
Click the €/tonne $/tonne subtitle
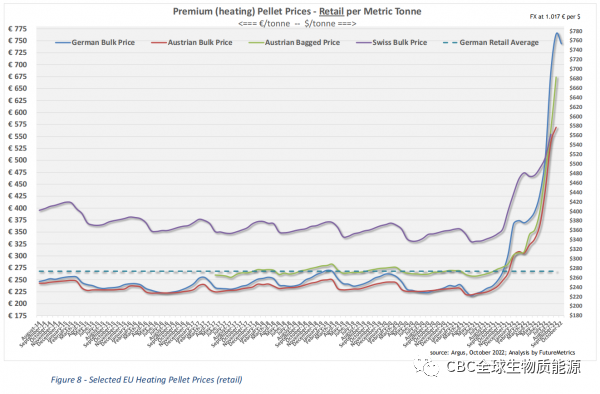[297, 24]
